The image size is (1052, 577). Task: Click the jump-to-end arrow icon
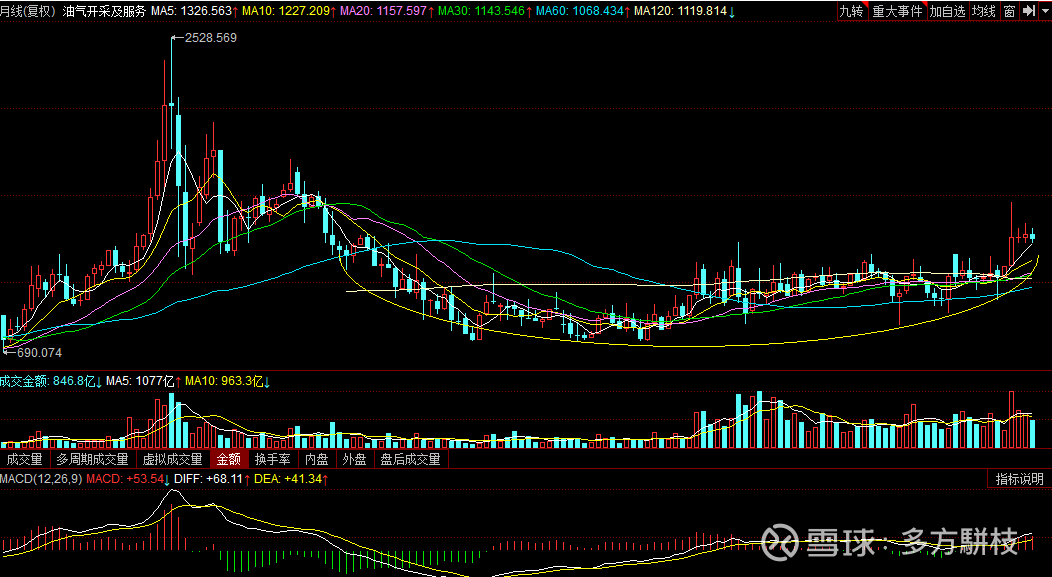pos(1029,11)
